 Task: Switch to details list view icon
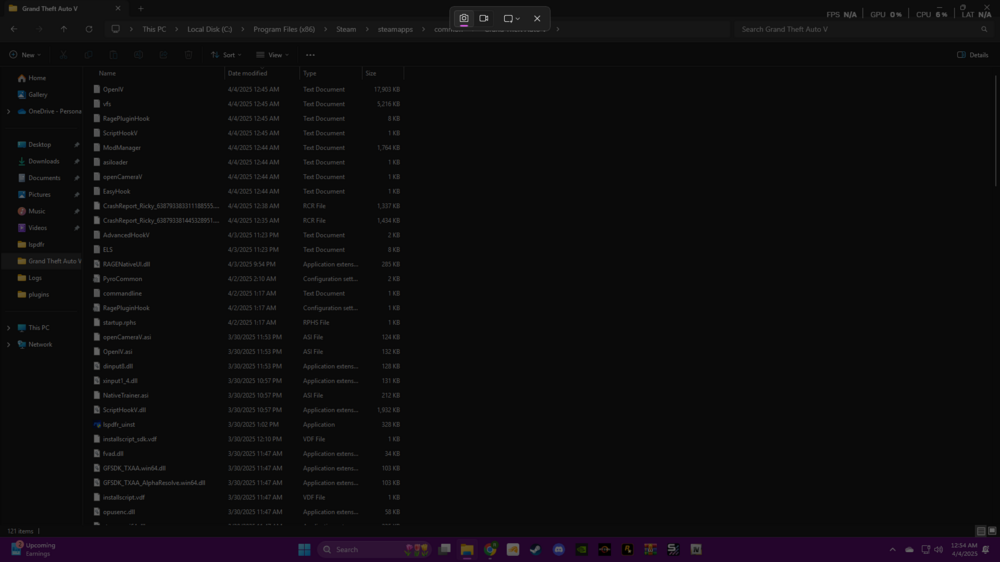[x=981, y=531]
